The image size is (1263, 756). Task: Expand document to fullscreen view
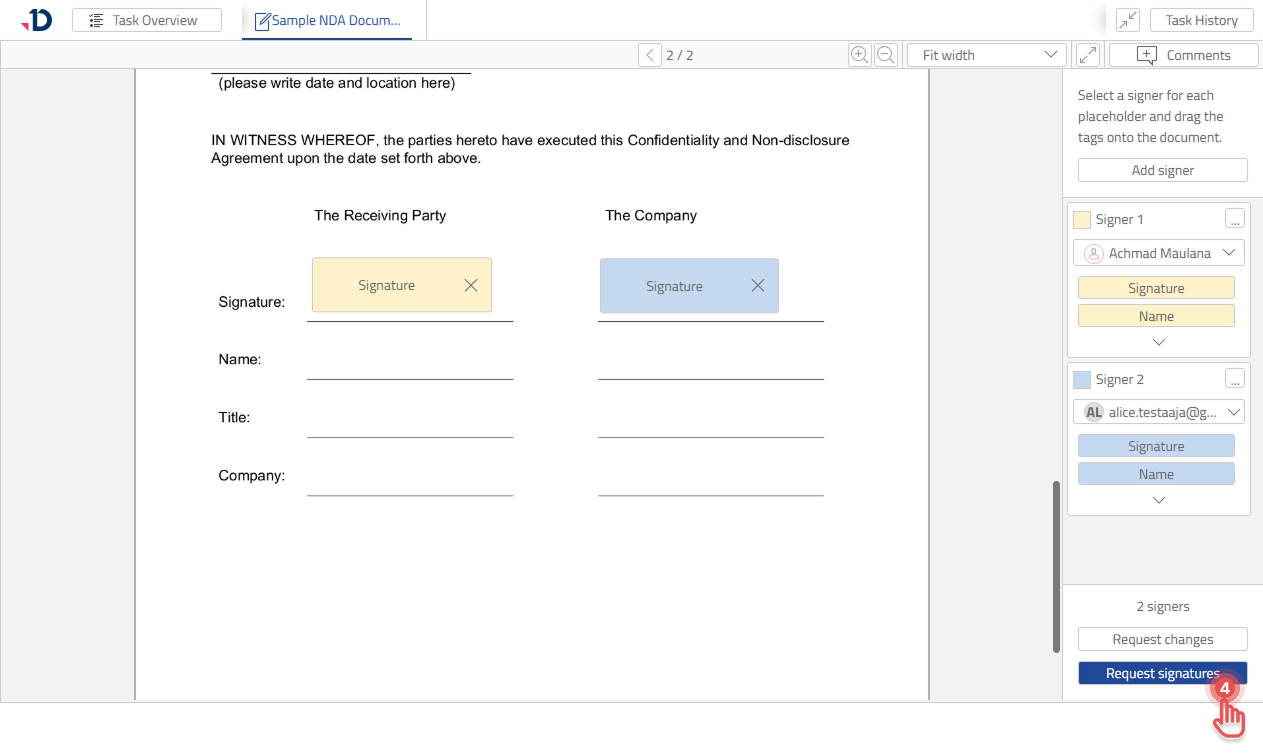pyautogui.click(x=1087, y=55)
